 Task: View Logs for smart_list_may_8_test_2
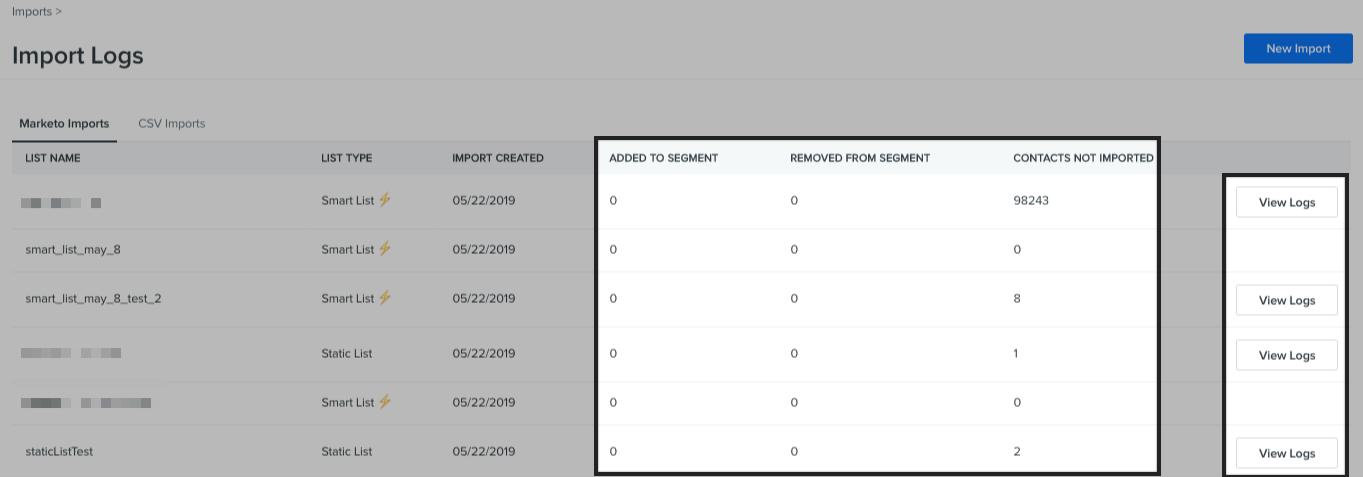pos(1287,300)
